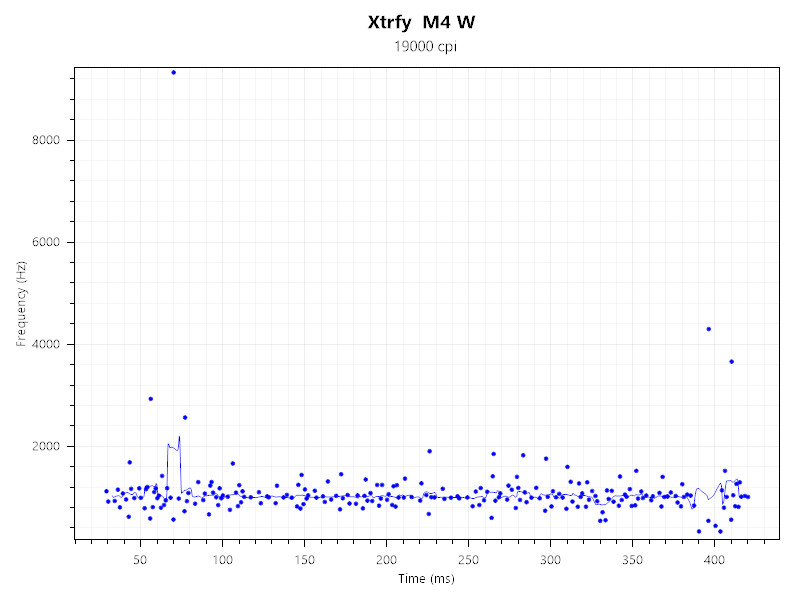Select the 250 ms x-axis tick label
Viewport: 800px width, 600px height.
[x=468, y=561]
